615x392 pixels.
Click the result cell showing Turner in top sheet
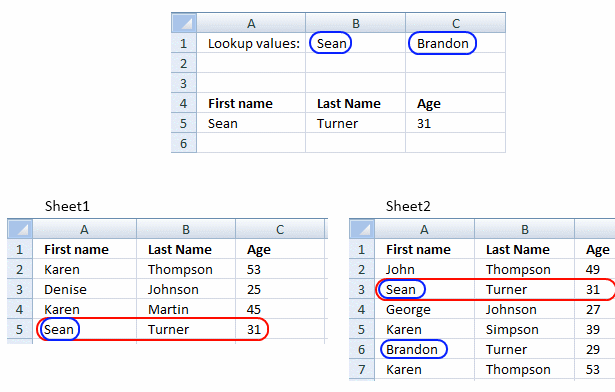tap(355, 123)
